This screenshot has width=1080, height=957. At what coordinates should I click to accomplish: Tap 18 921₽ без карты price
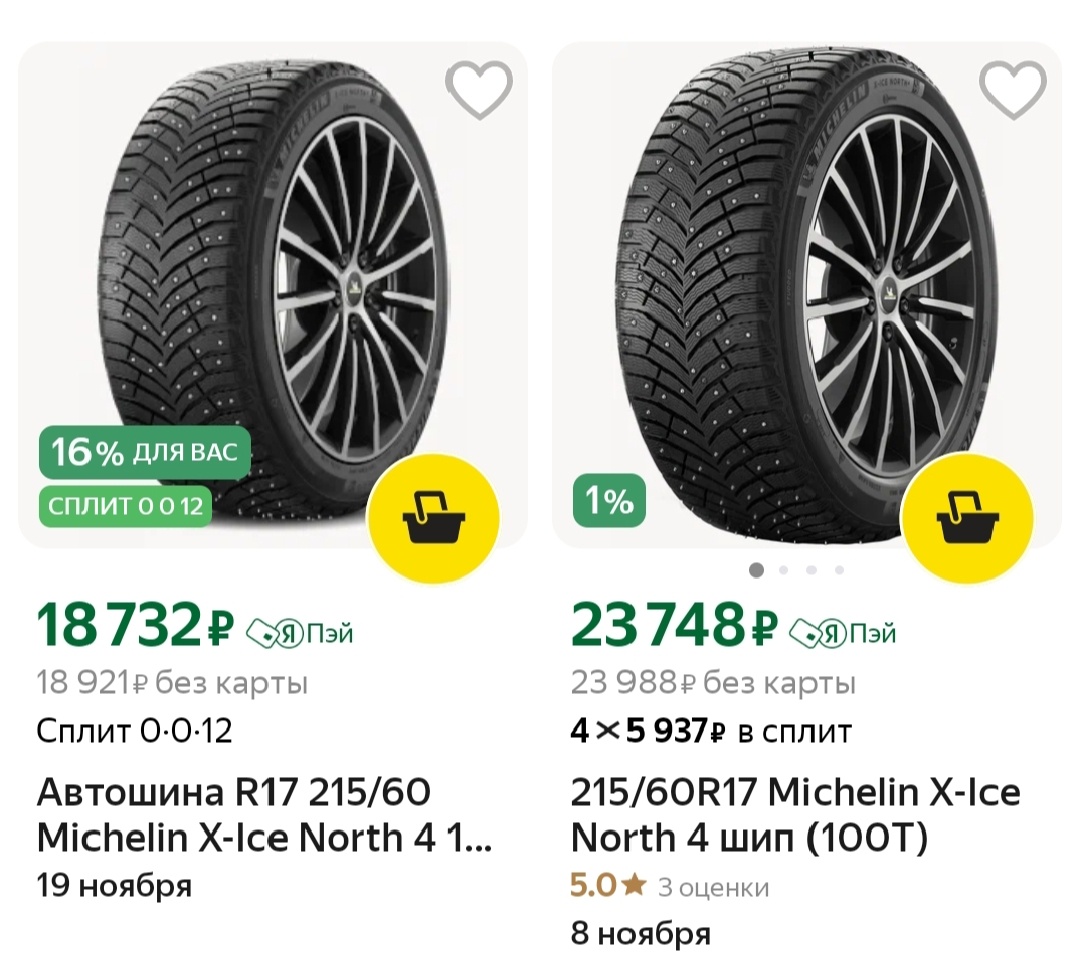click(172, 684)
